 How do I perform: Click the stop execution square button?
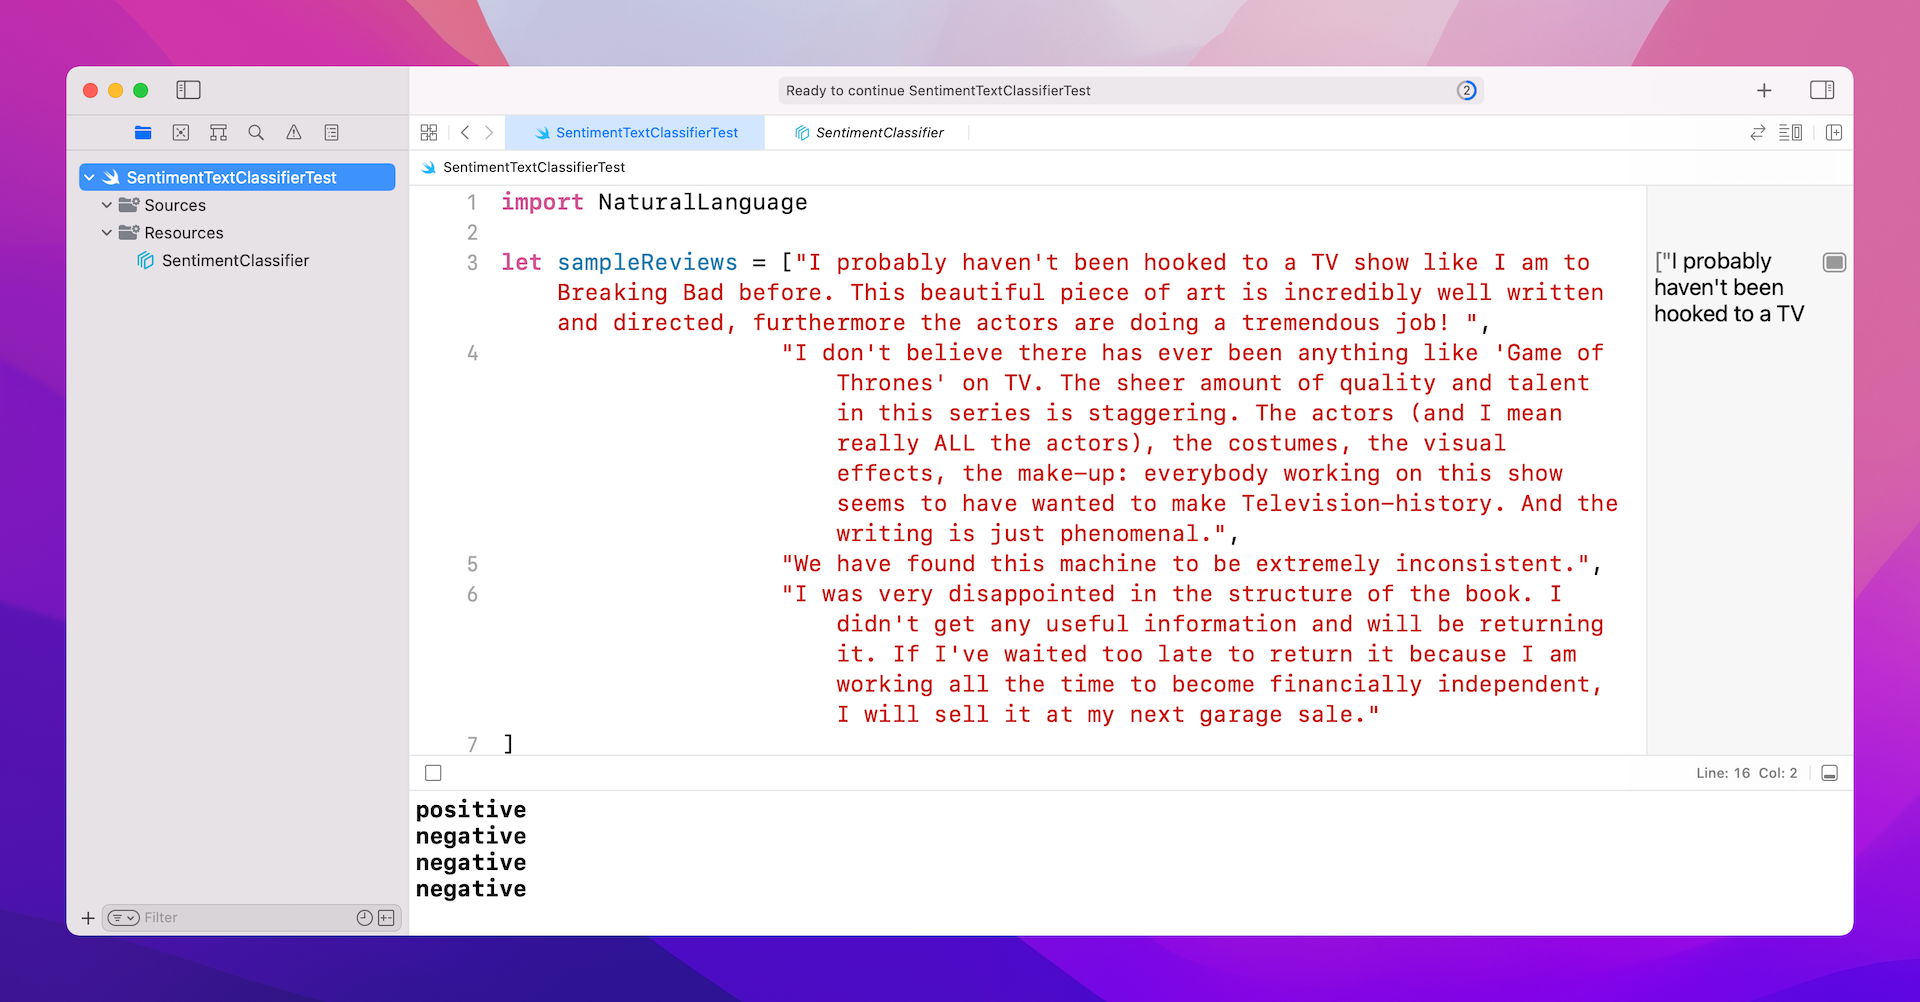(433, 773)
